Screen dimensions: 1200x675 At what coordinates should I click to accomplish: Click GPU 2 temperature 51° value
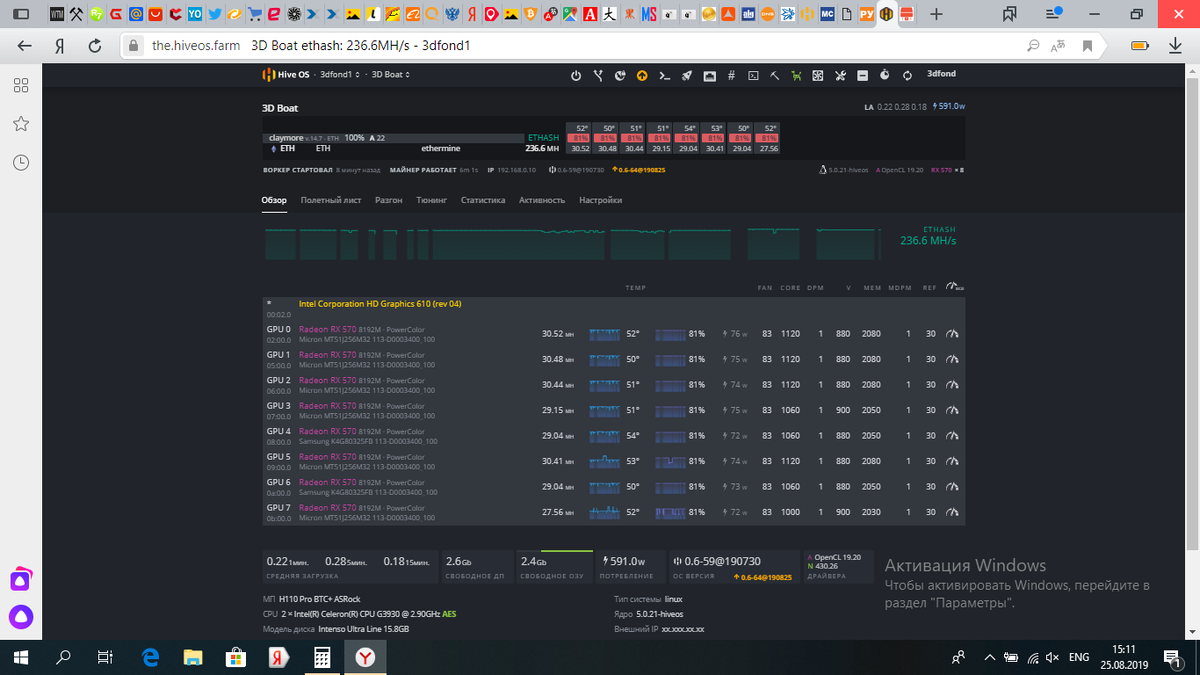click(x=633, y=385)
